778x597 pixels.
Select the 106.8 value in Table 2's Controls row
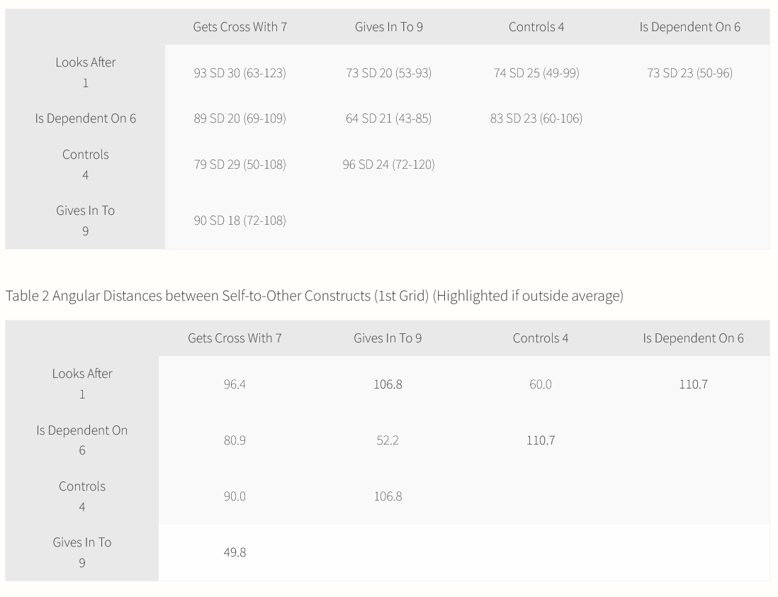coord(388,496)
